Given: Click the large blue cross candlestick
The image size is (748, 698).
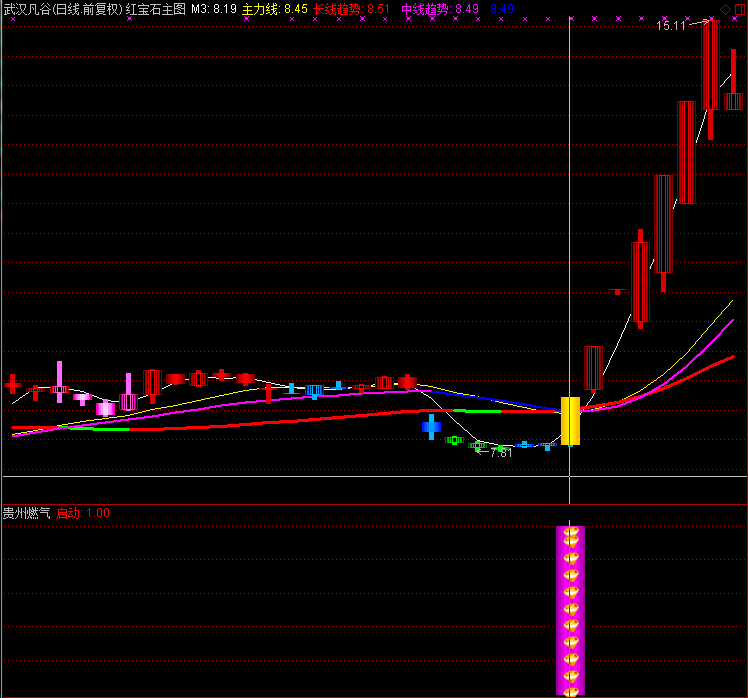Looking at the screenshot, I should coord(431,427).
